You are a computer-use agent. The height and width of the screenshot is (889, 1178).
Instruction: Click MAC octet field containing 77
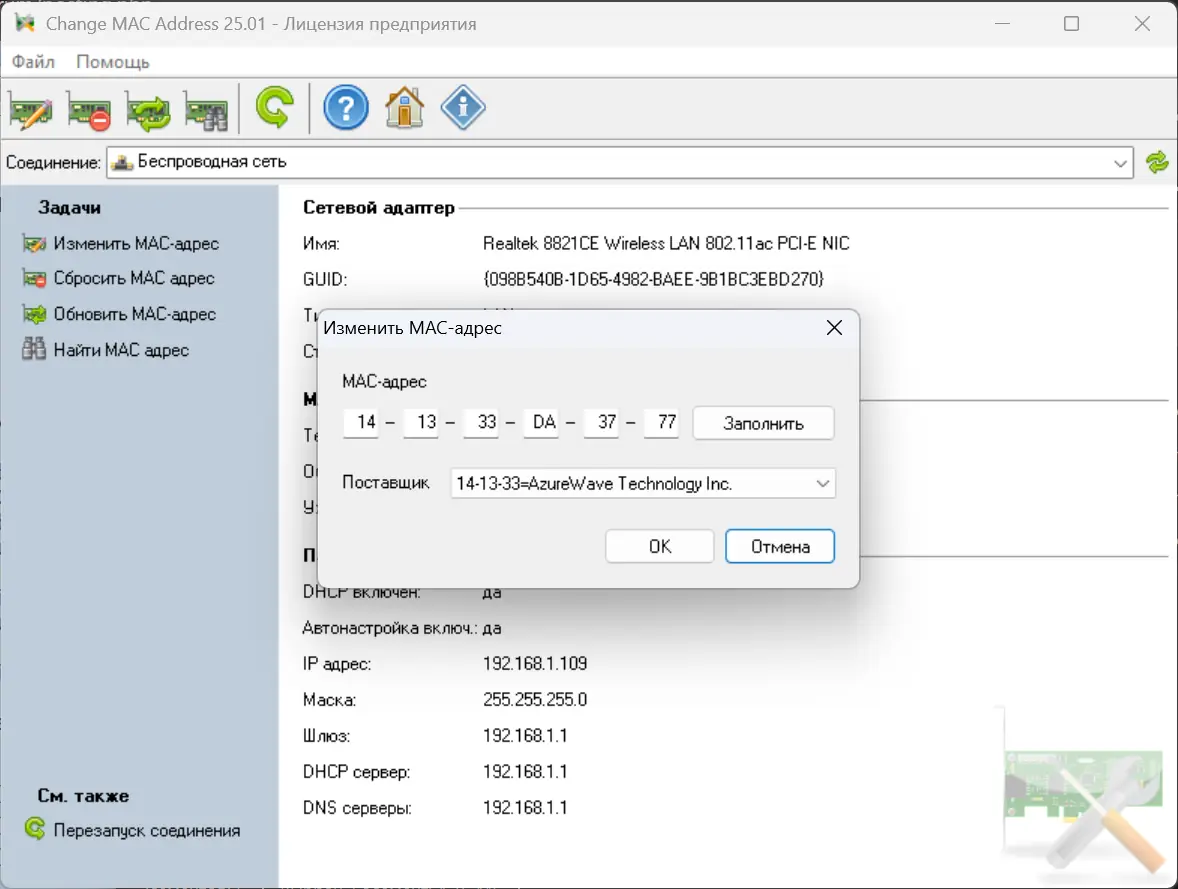pyautogui.click(x=662, y=422)
